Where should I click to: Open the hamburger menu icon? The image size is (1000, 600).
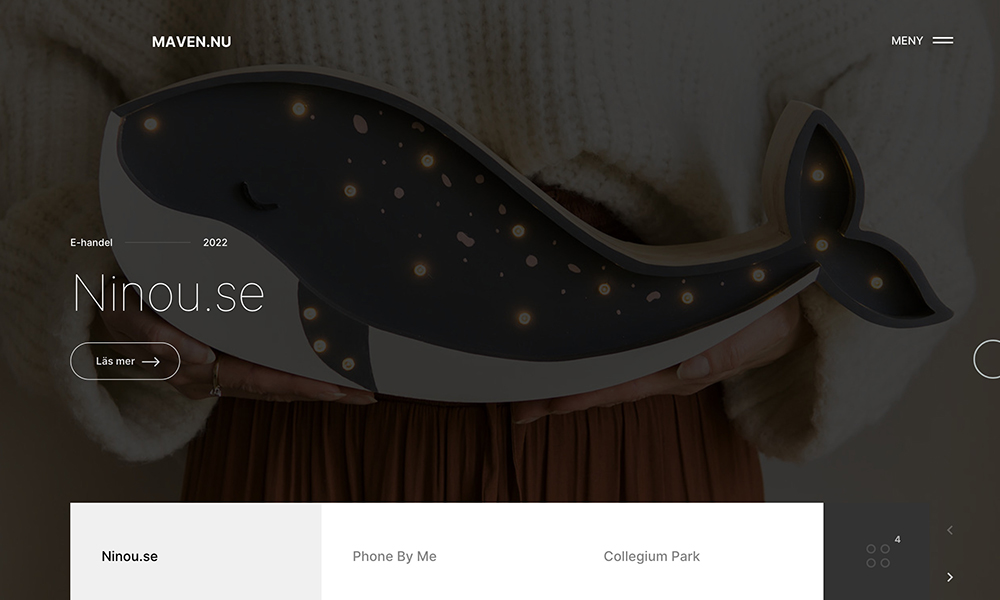coord(943,41)
